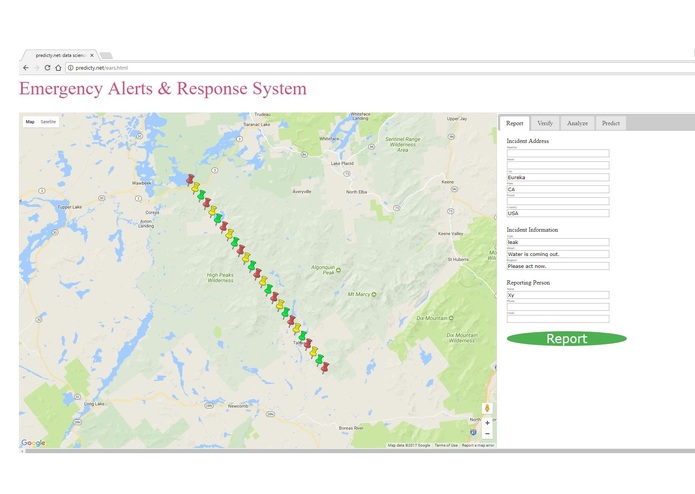Click the Sentinel Range Wilderness Area label
The width and height of the screenshot is (695, 494).
402,144
